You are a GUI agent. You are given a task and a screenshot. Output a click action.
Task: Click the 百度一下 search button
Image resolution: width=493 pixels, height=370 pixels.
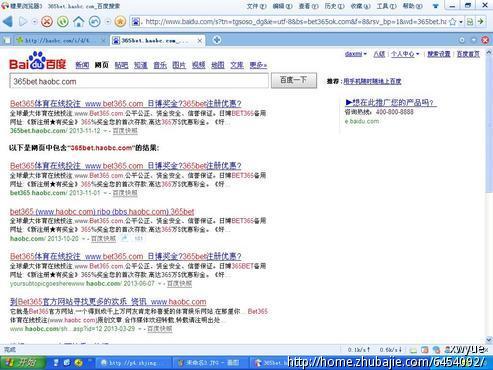pyautogui.click(x=294, y=80)
